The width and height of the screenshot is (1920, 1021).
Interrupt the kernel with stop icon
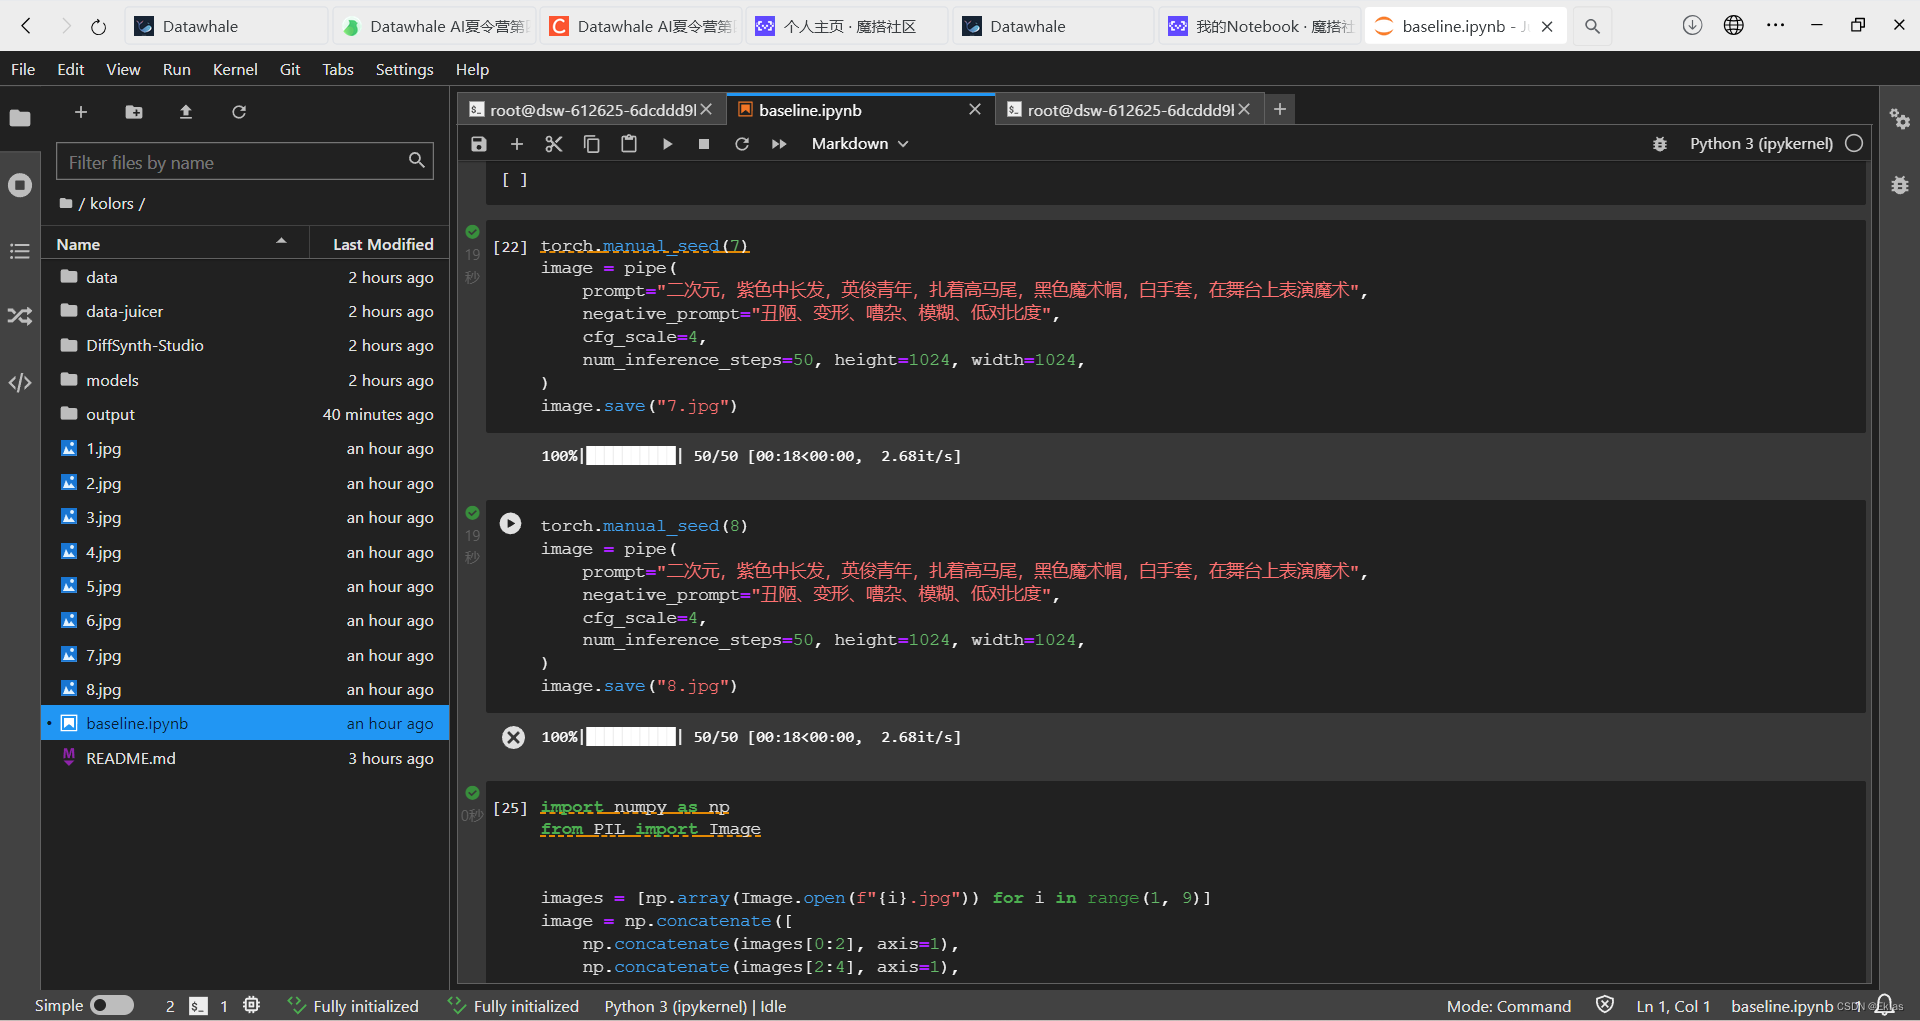[704, 144]
